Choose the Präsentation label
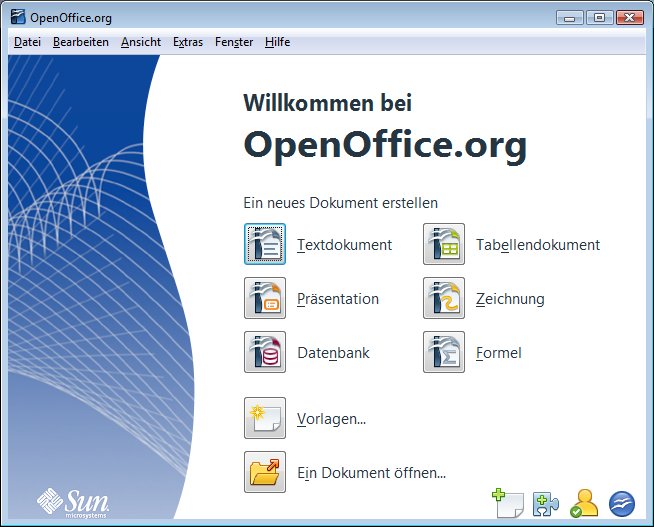 [x=338, y=299]
